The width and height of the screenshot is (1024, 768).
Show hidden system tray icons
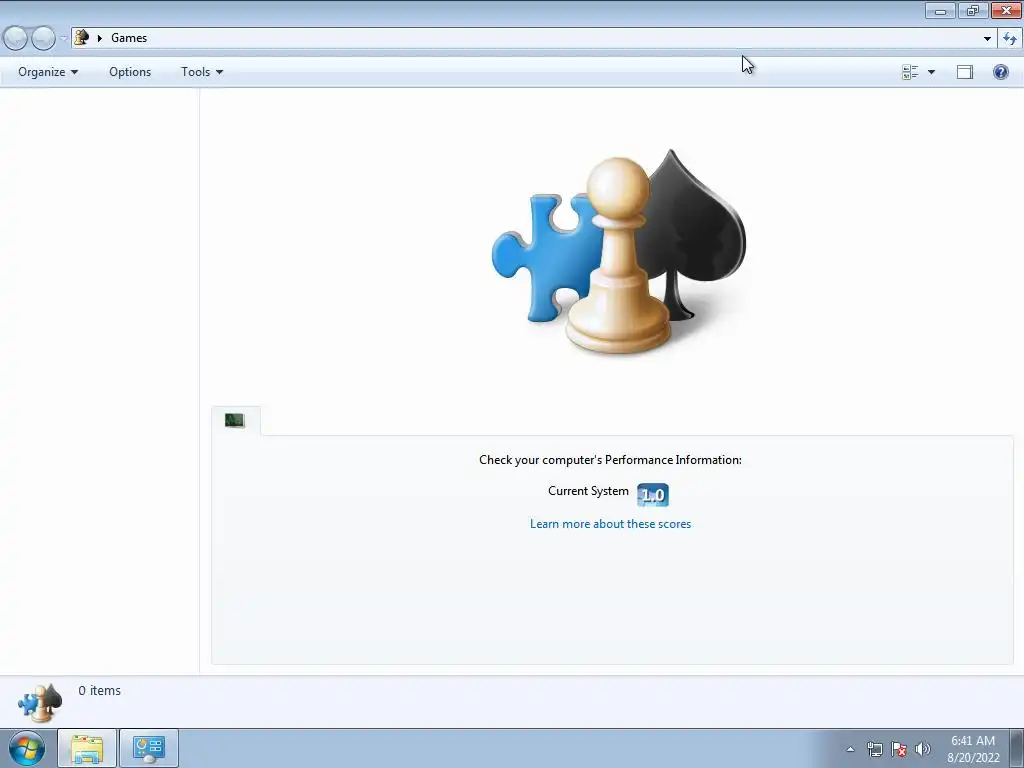pyautogui.click(x=850, y=749)
